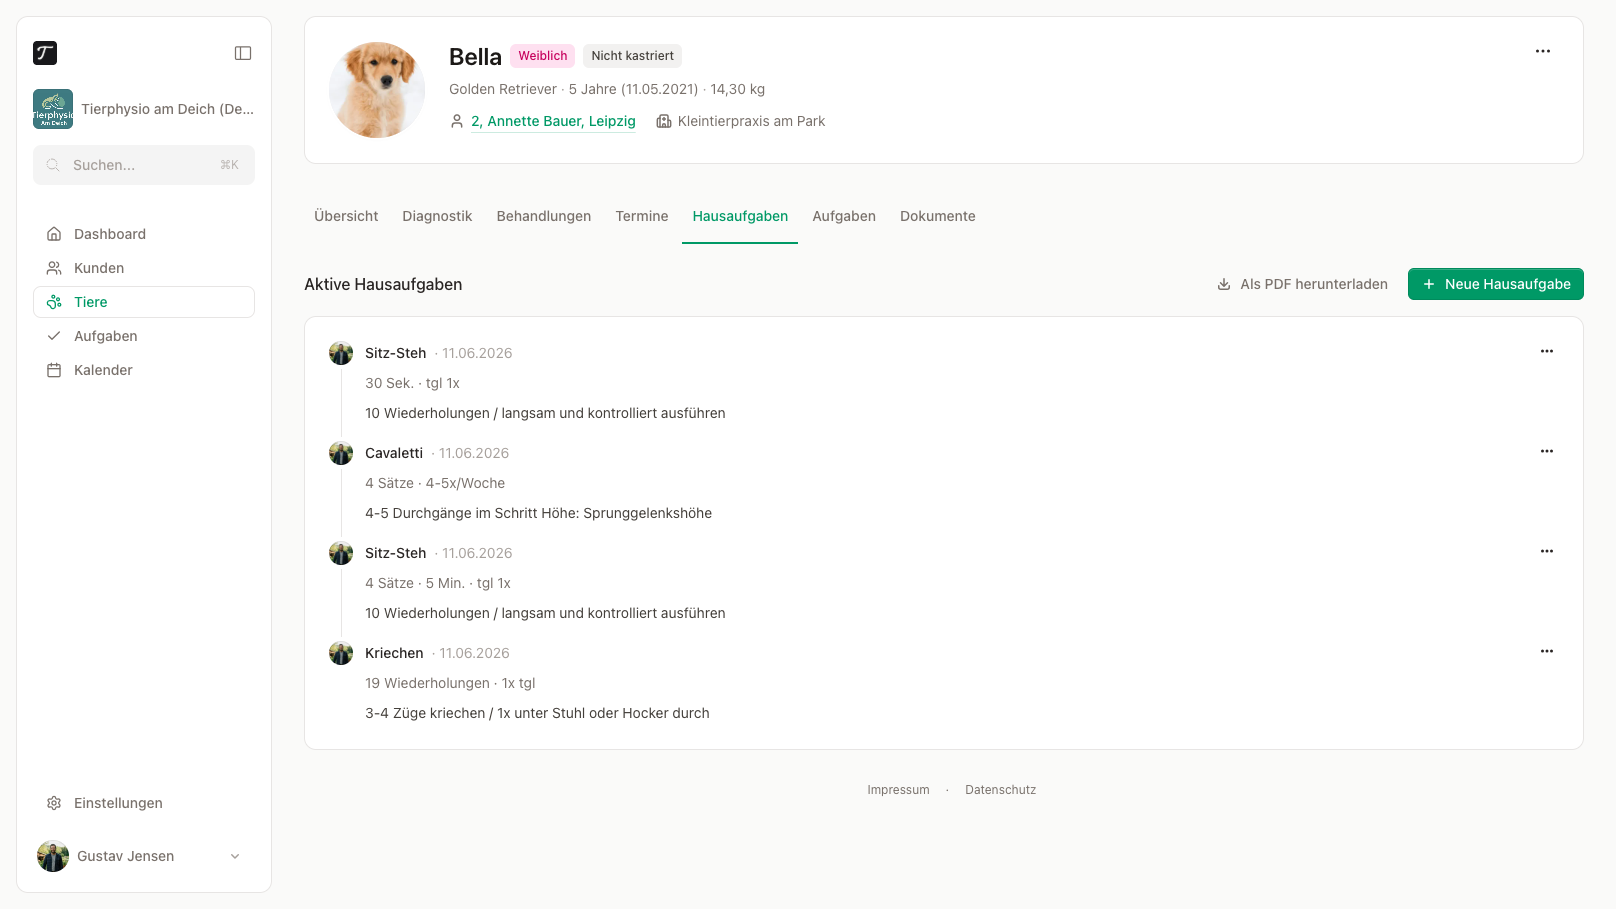The image size is (1616, 909).
Task: Click the Tiere paw icon
Action: [54, 302]
